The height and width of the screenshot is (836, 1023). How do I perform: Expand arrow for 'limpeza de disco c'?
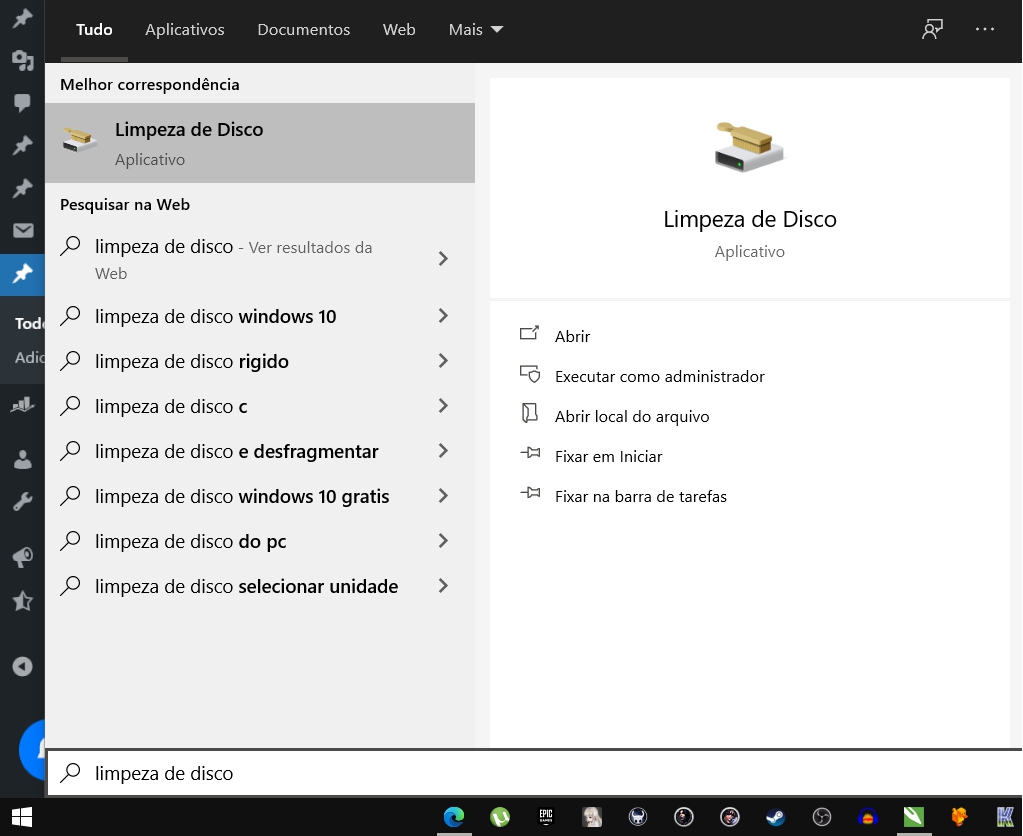coord(443,406)
